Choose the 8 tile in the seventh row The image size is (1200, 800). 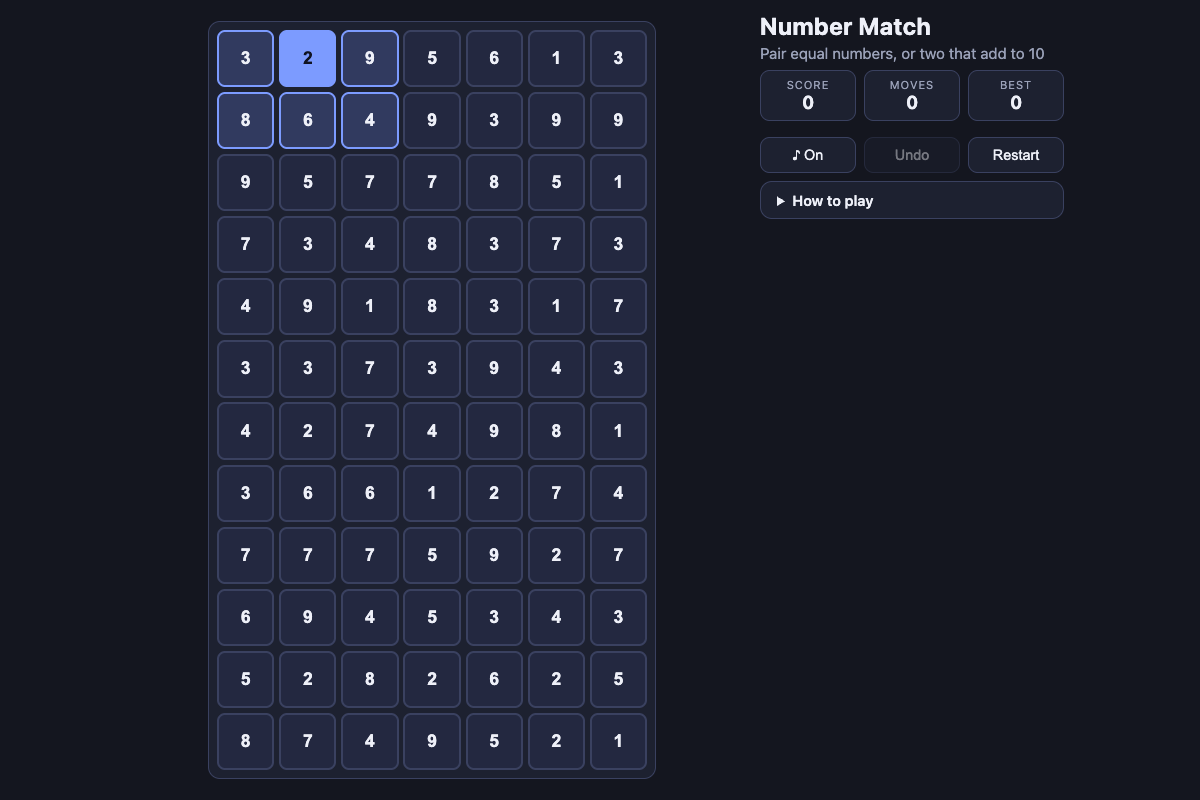point(556,431)
